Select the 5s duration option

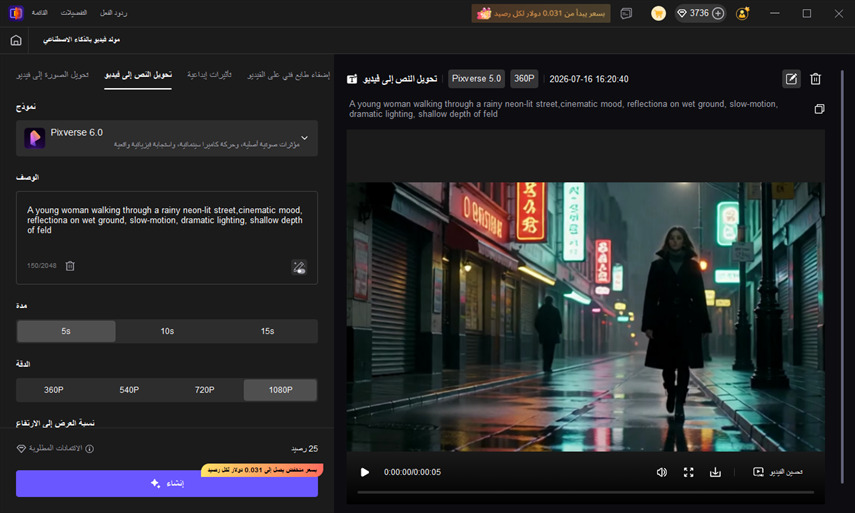pyautogui.click(x=66, y=331)
